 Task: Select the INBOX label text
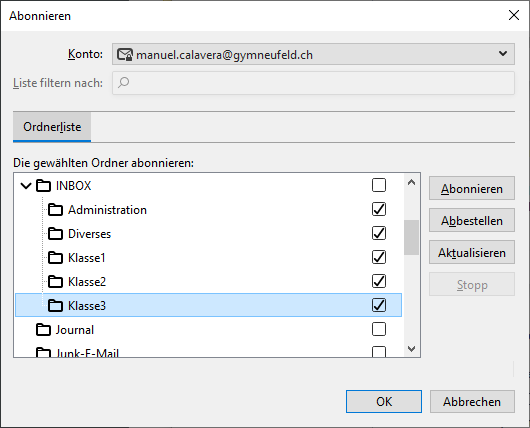(73, 186)
